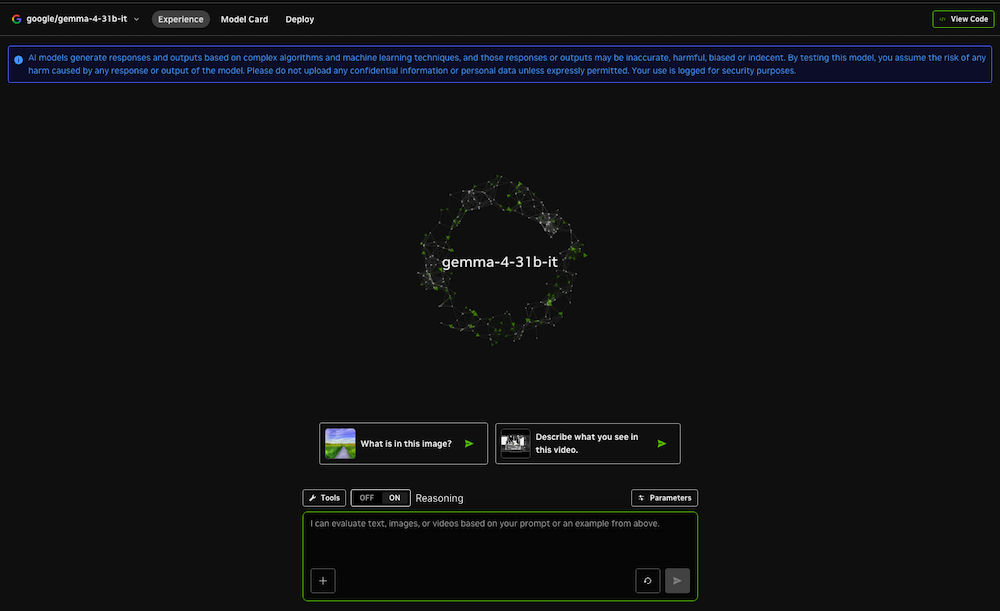Click the View Code button

pyautogui.click(x=963, y=19)
